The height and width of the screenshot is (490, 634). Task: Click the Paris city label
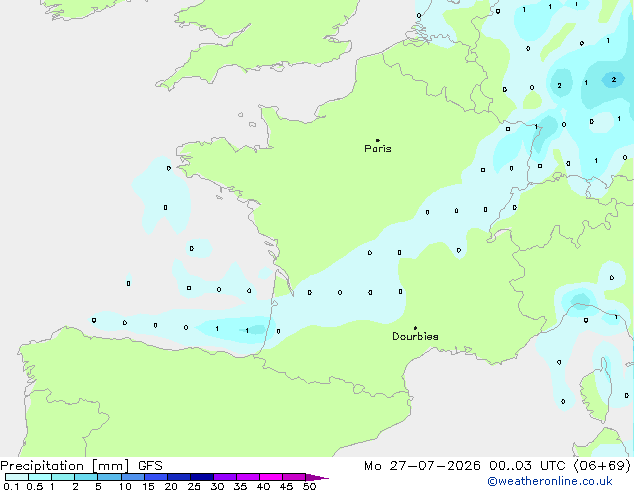tap(378, 149)
